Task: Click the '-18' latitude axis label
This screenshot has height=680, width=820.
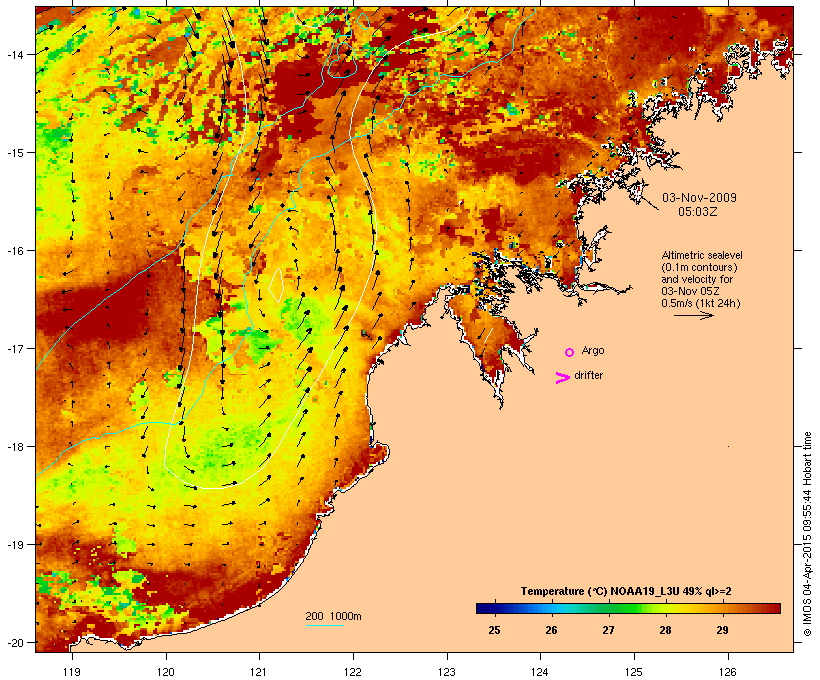Action: coord(15,447)
